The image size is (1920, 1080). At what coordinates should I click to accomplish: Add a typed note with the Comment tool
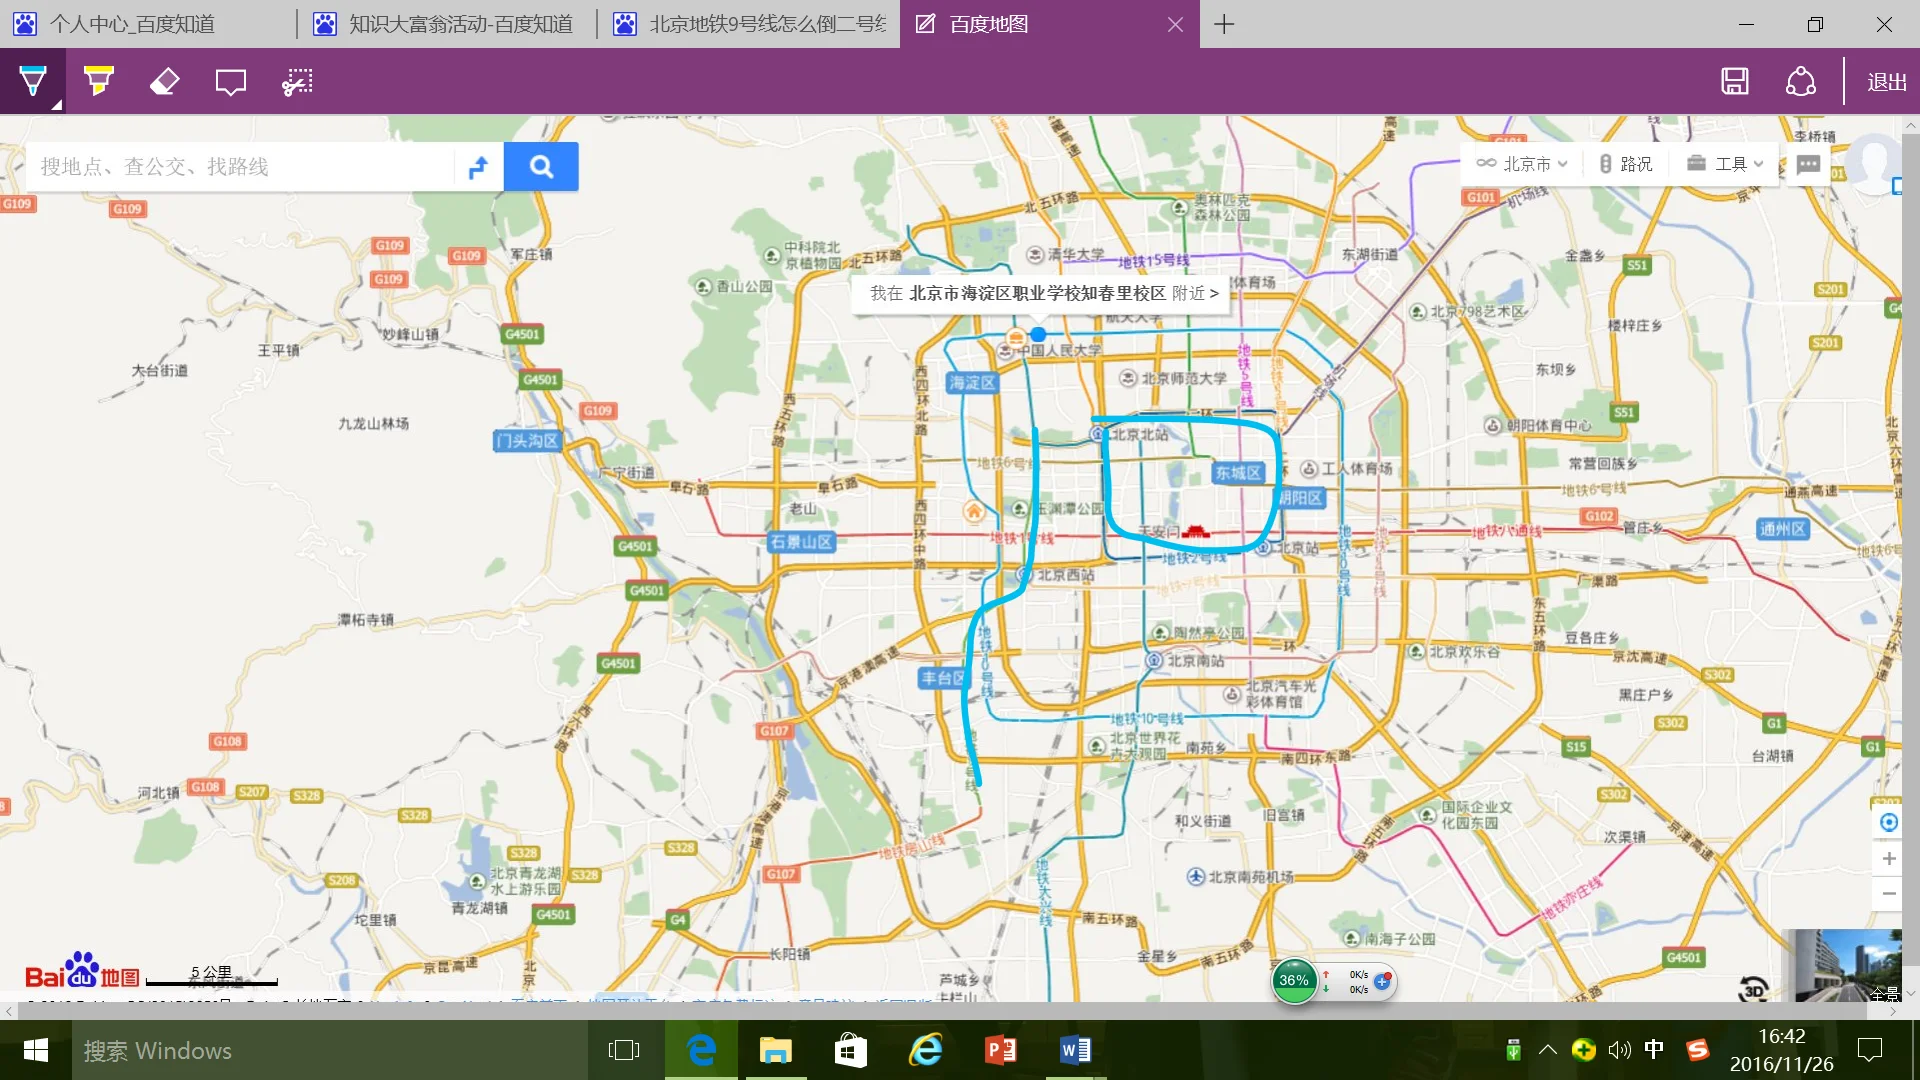coord(229,81)
